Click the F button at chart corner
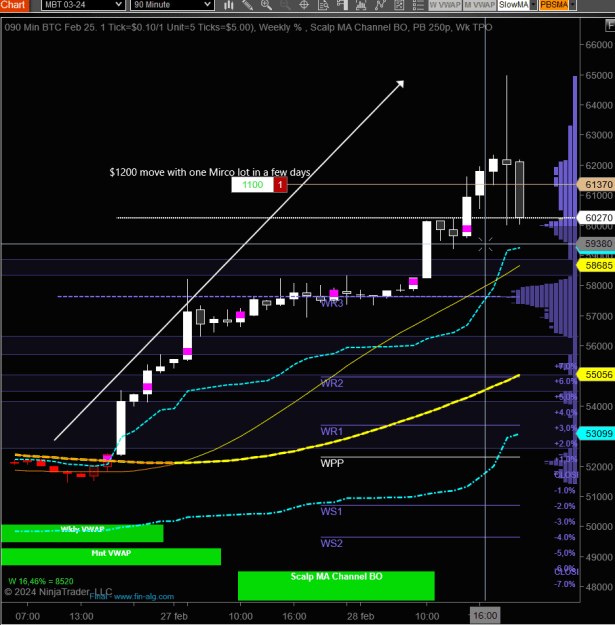This screenshot has width=615, height=625. [610, 26]
